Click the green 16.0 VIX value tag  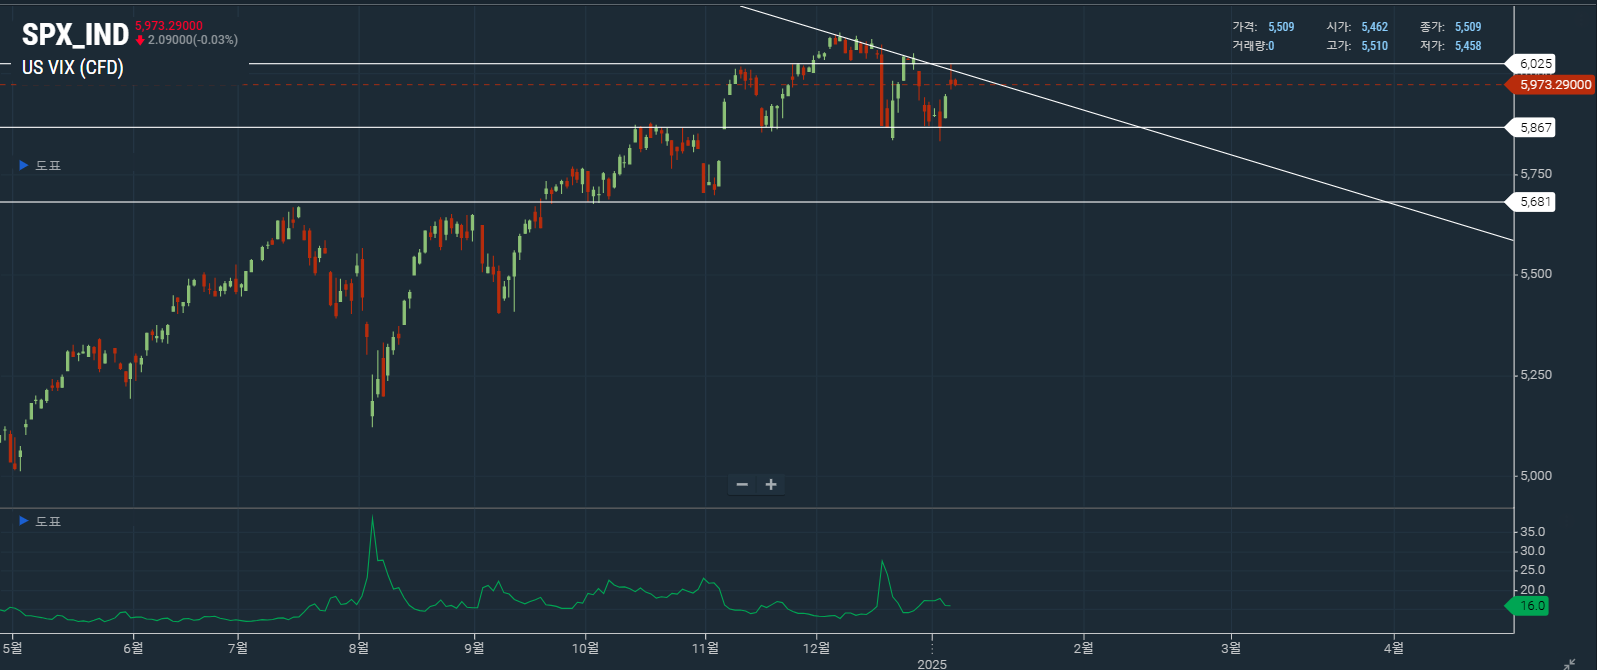[1531, 606]
